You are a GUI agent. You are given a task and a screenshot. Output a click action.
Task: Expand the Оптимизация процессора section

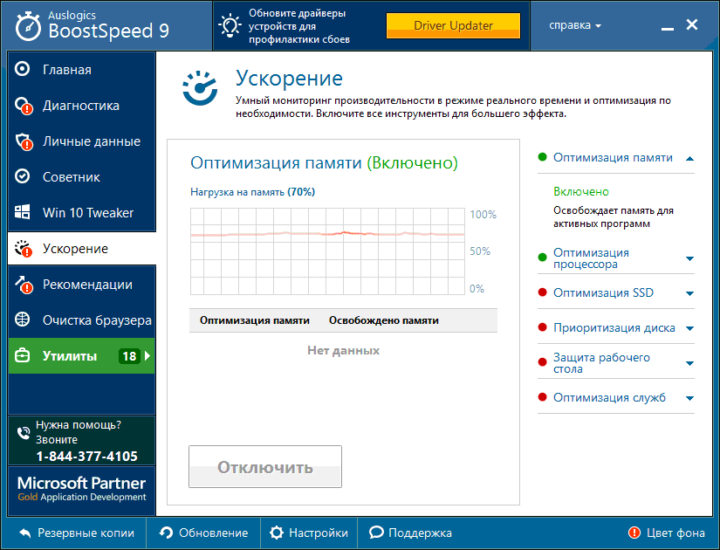(x=690, y=259)
